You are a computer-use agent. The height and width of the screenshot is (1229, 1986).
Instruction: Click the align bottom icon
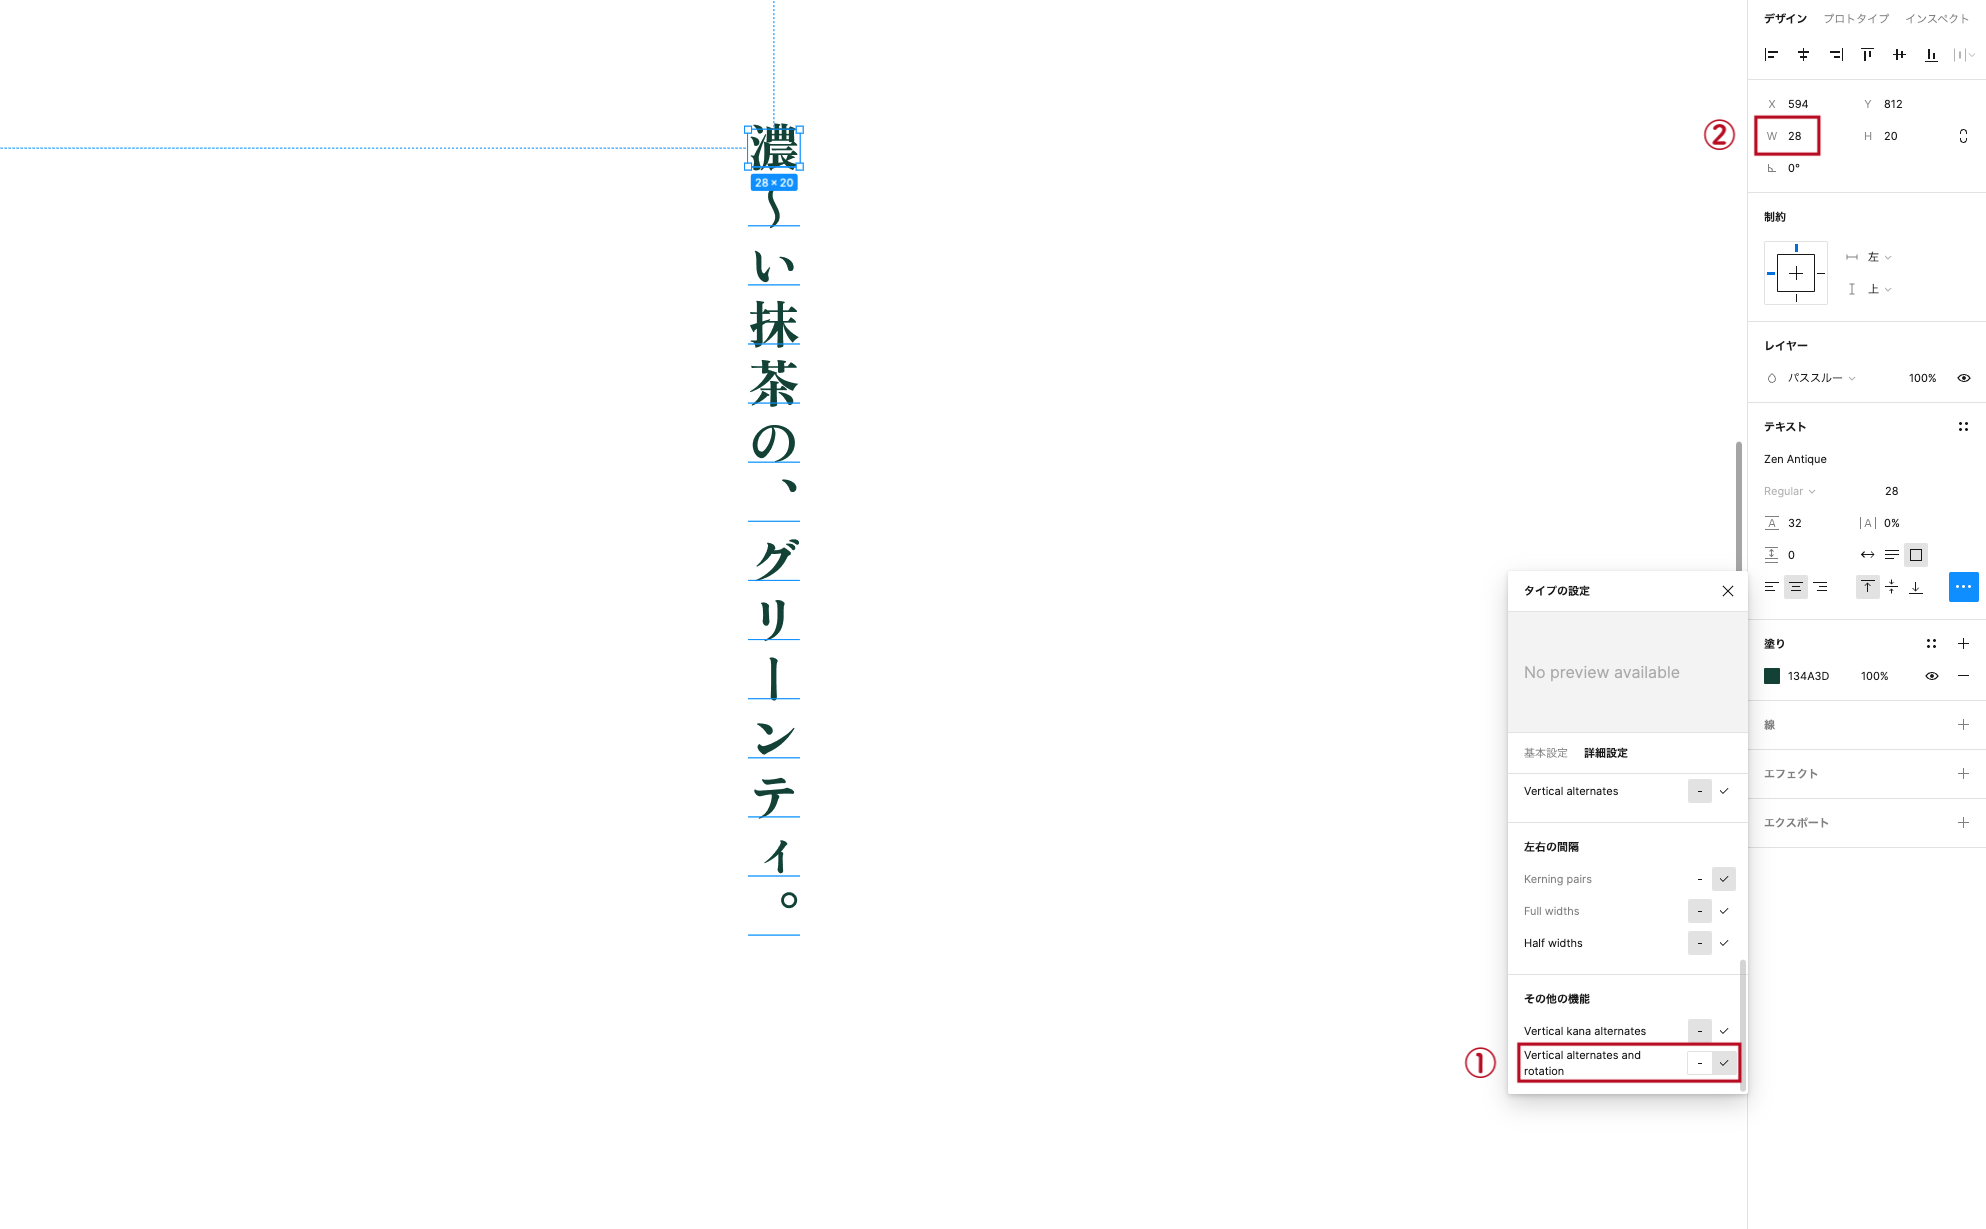click(x=1931, y=55)
